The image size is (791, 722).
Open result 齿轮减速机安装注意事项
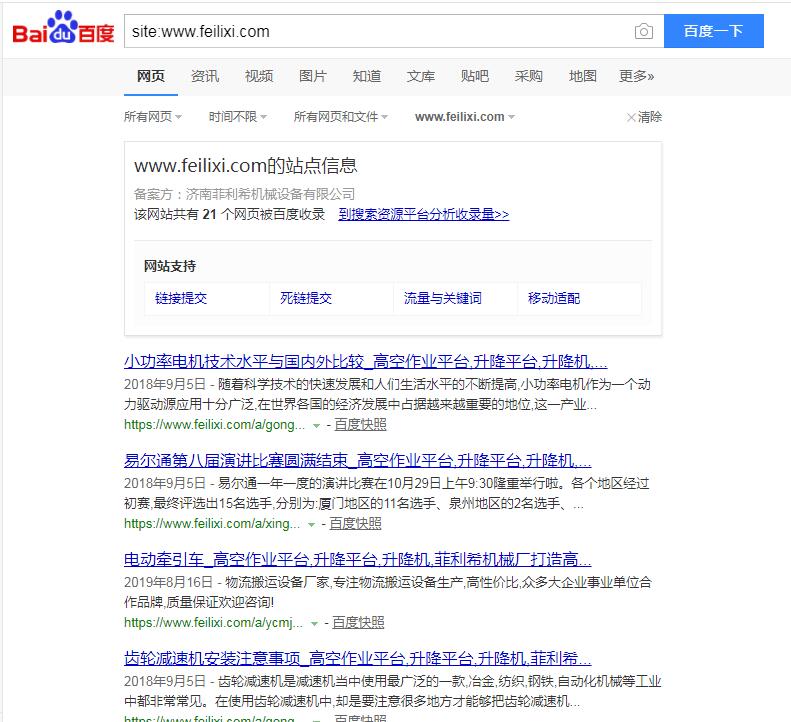(x=358, y=658)
